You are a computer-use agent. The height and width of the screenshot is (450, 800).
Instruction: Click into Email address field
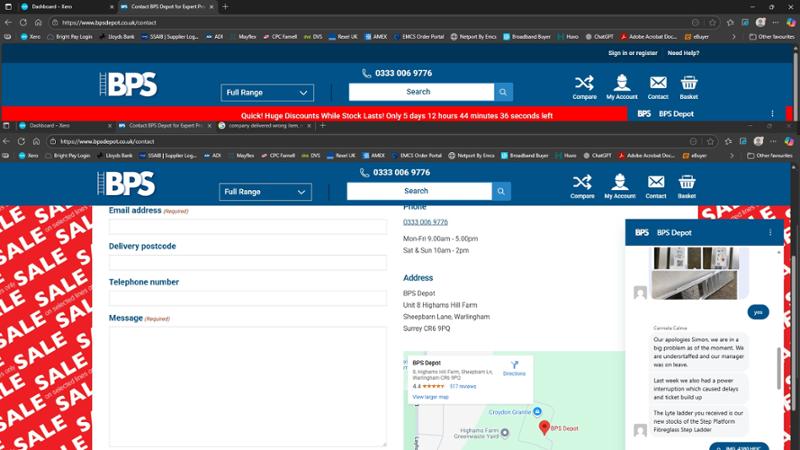click(247, 227)
